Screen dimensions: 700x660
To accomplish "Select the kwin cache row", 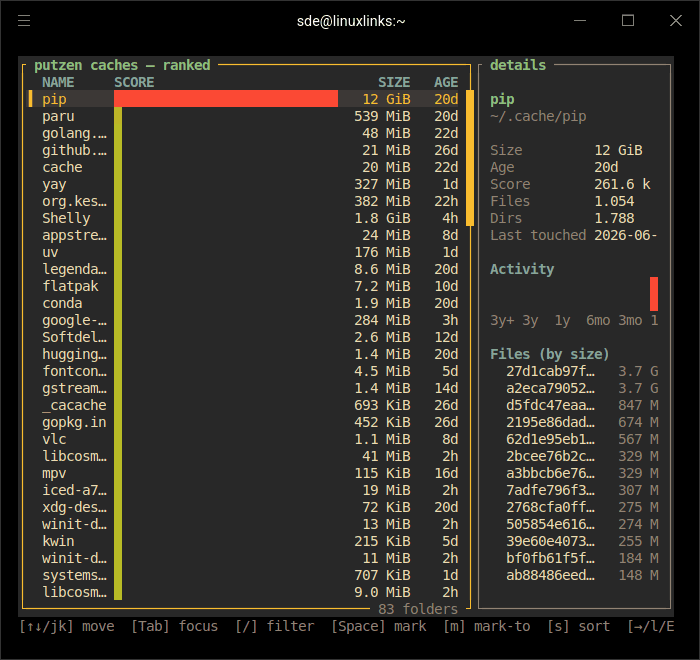I will tap(243, 541).
